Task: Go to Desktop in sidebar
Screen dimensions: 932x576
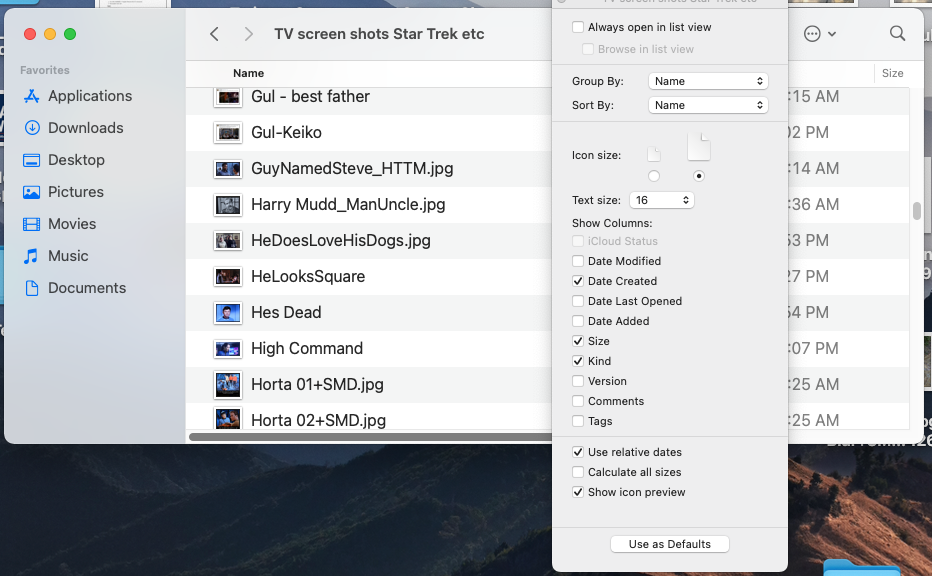Action: pos(64,160)
